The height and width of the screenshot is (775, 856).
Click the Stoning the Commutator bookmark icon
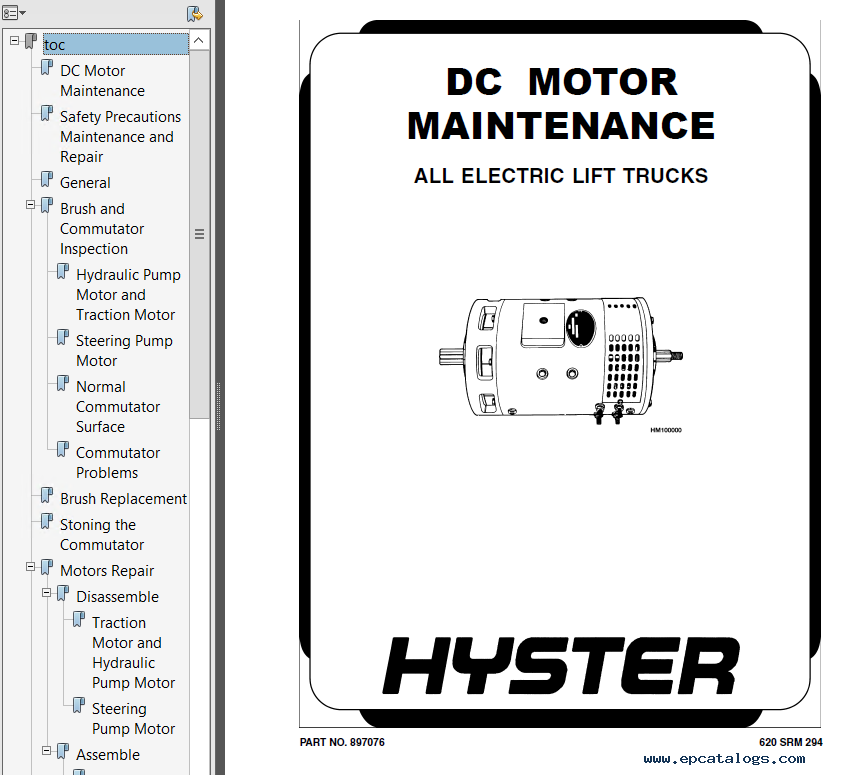click(47, 522)
